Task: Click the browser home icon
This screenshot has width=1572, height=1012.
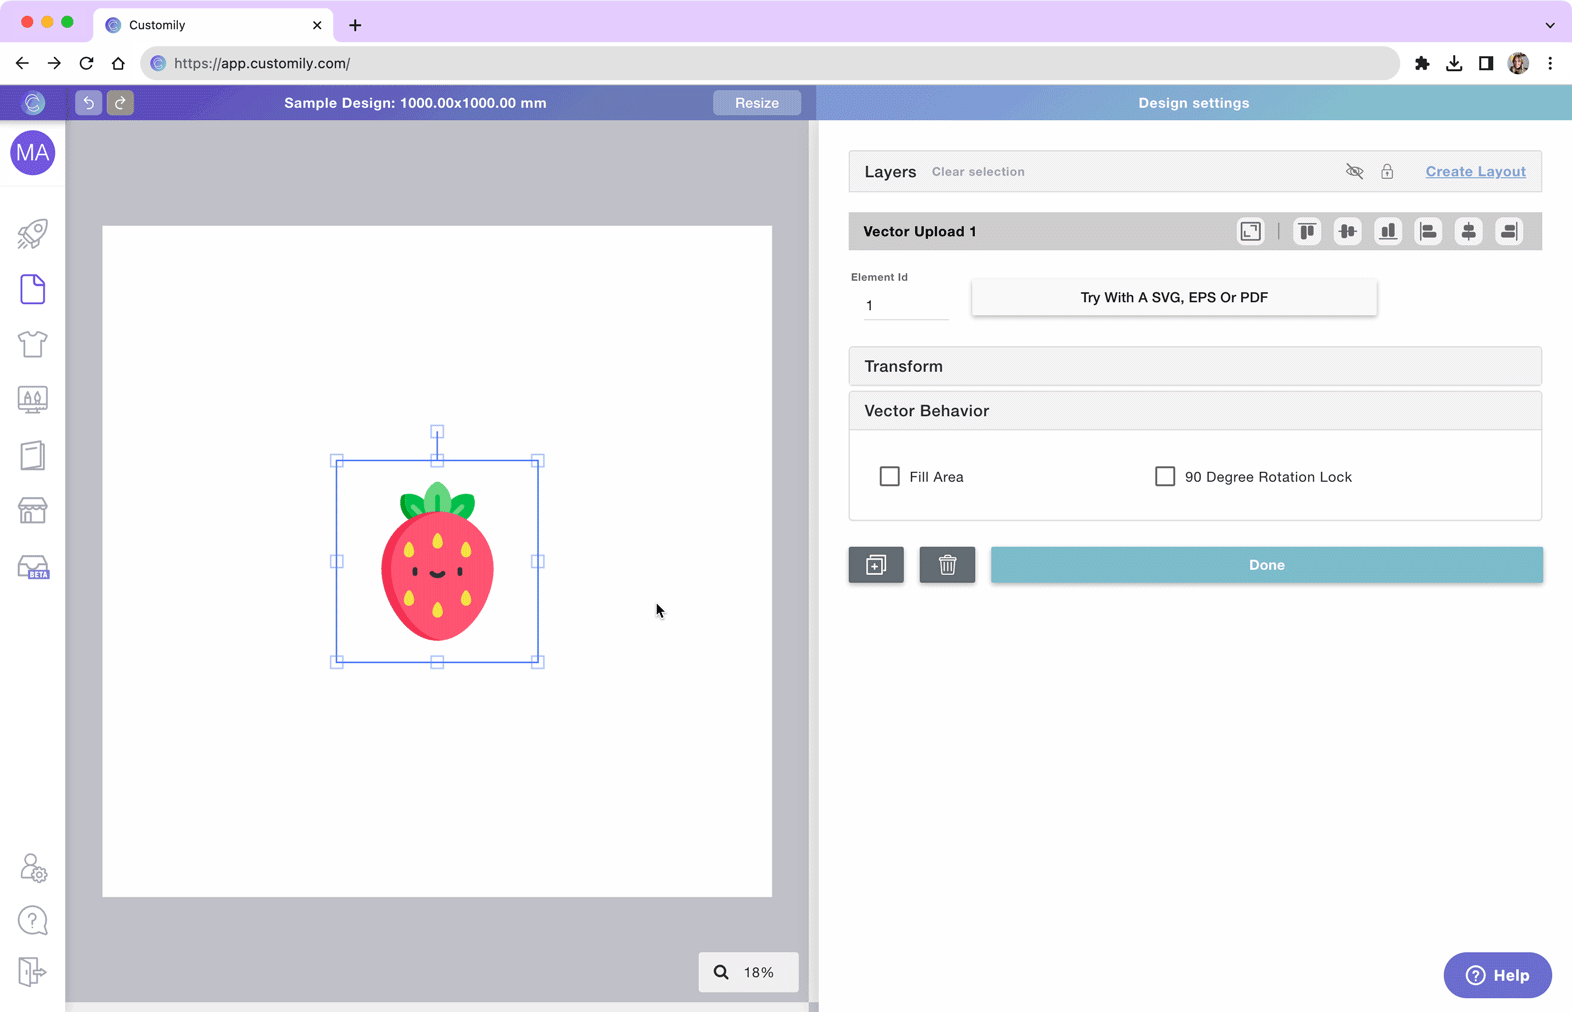Action: pyautogui.click(x=118, y=63)
